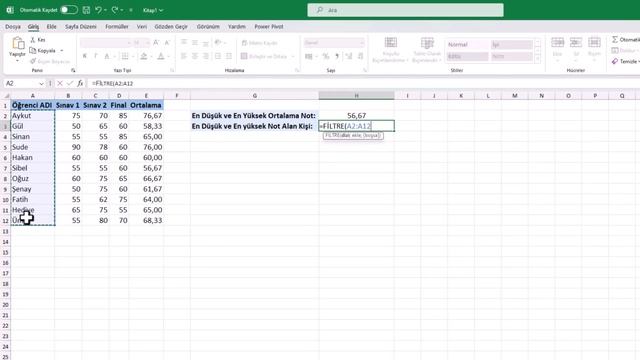Click the Select All corner triangle
Screen dimensions: 640x360
[x=6, y=96]
